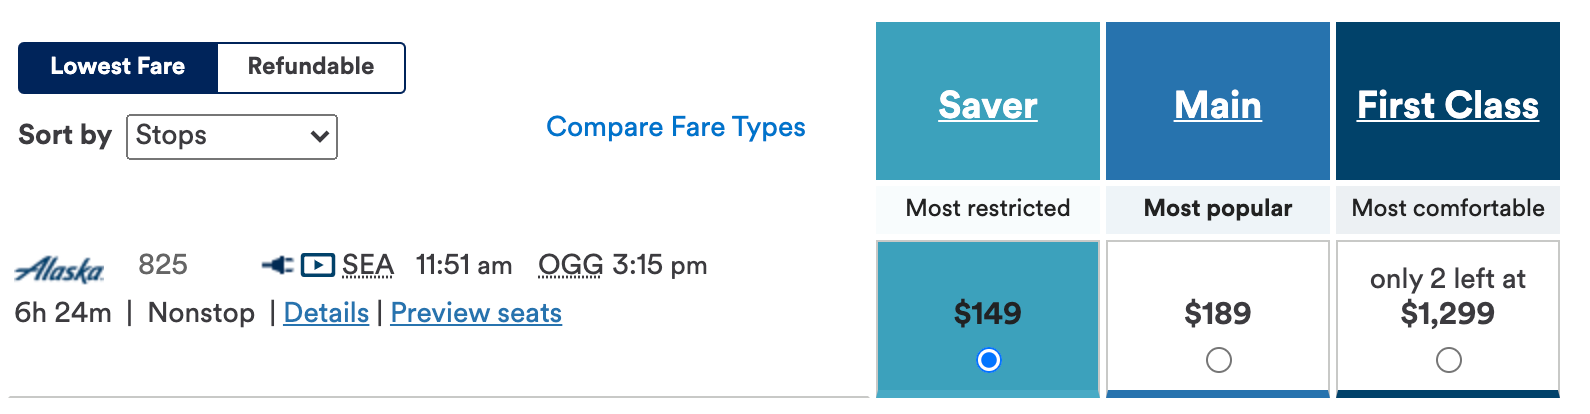Open the flight Details link
This screenshot has width=1590, height=414.
pyautogui.click(x=326, y=313)
